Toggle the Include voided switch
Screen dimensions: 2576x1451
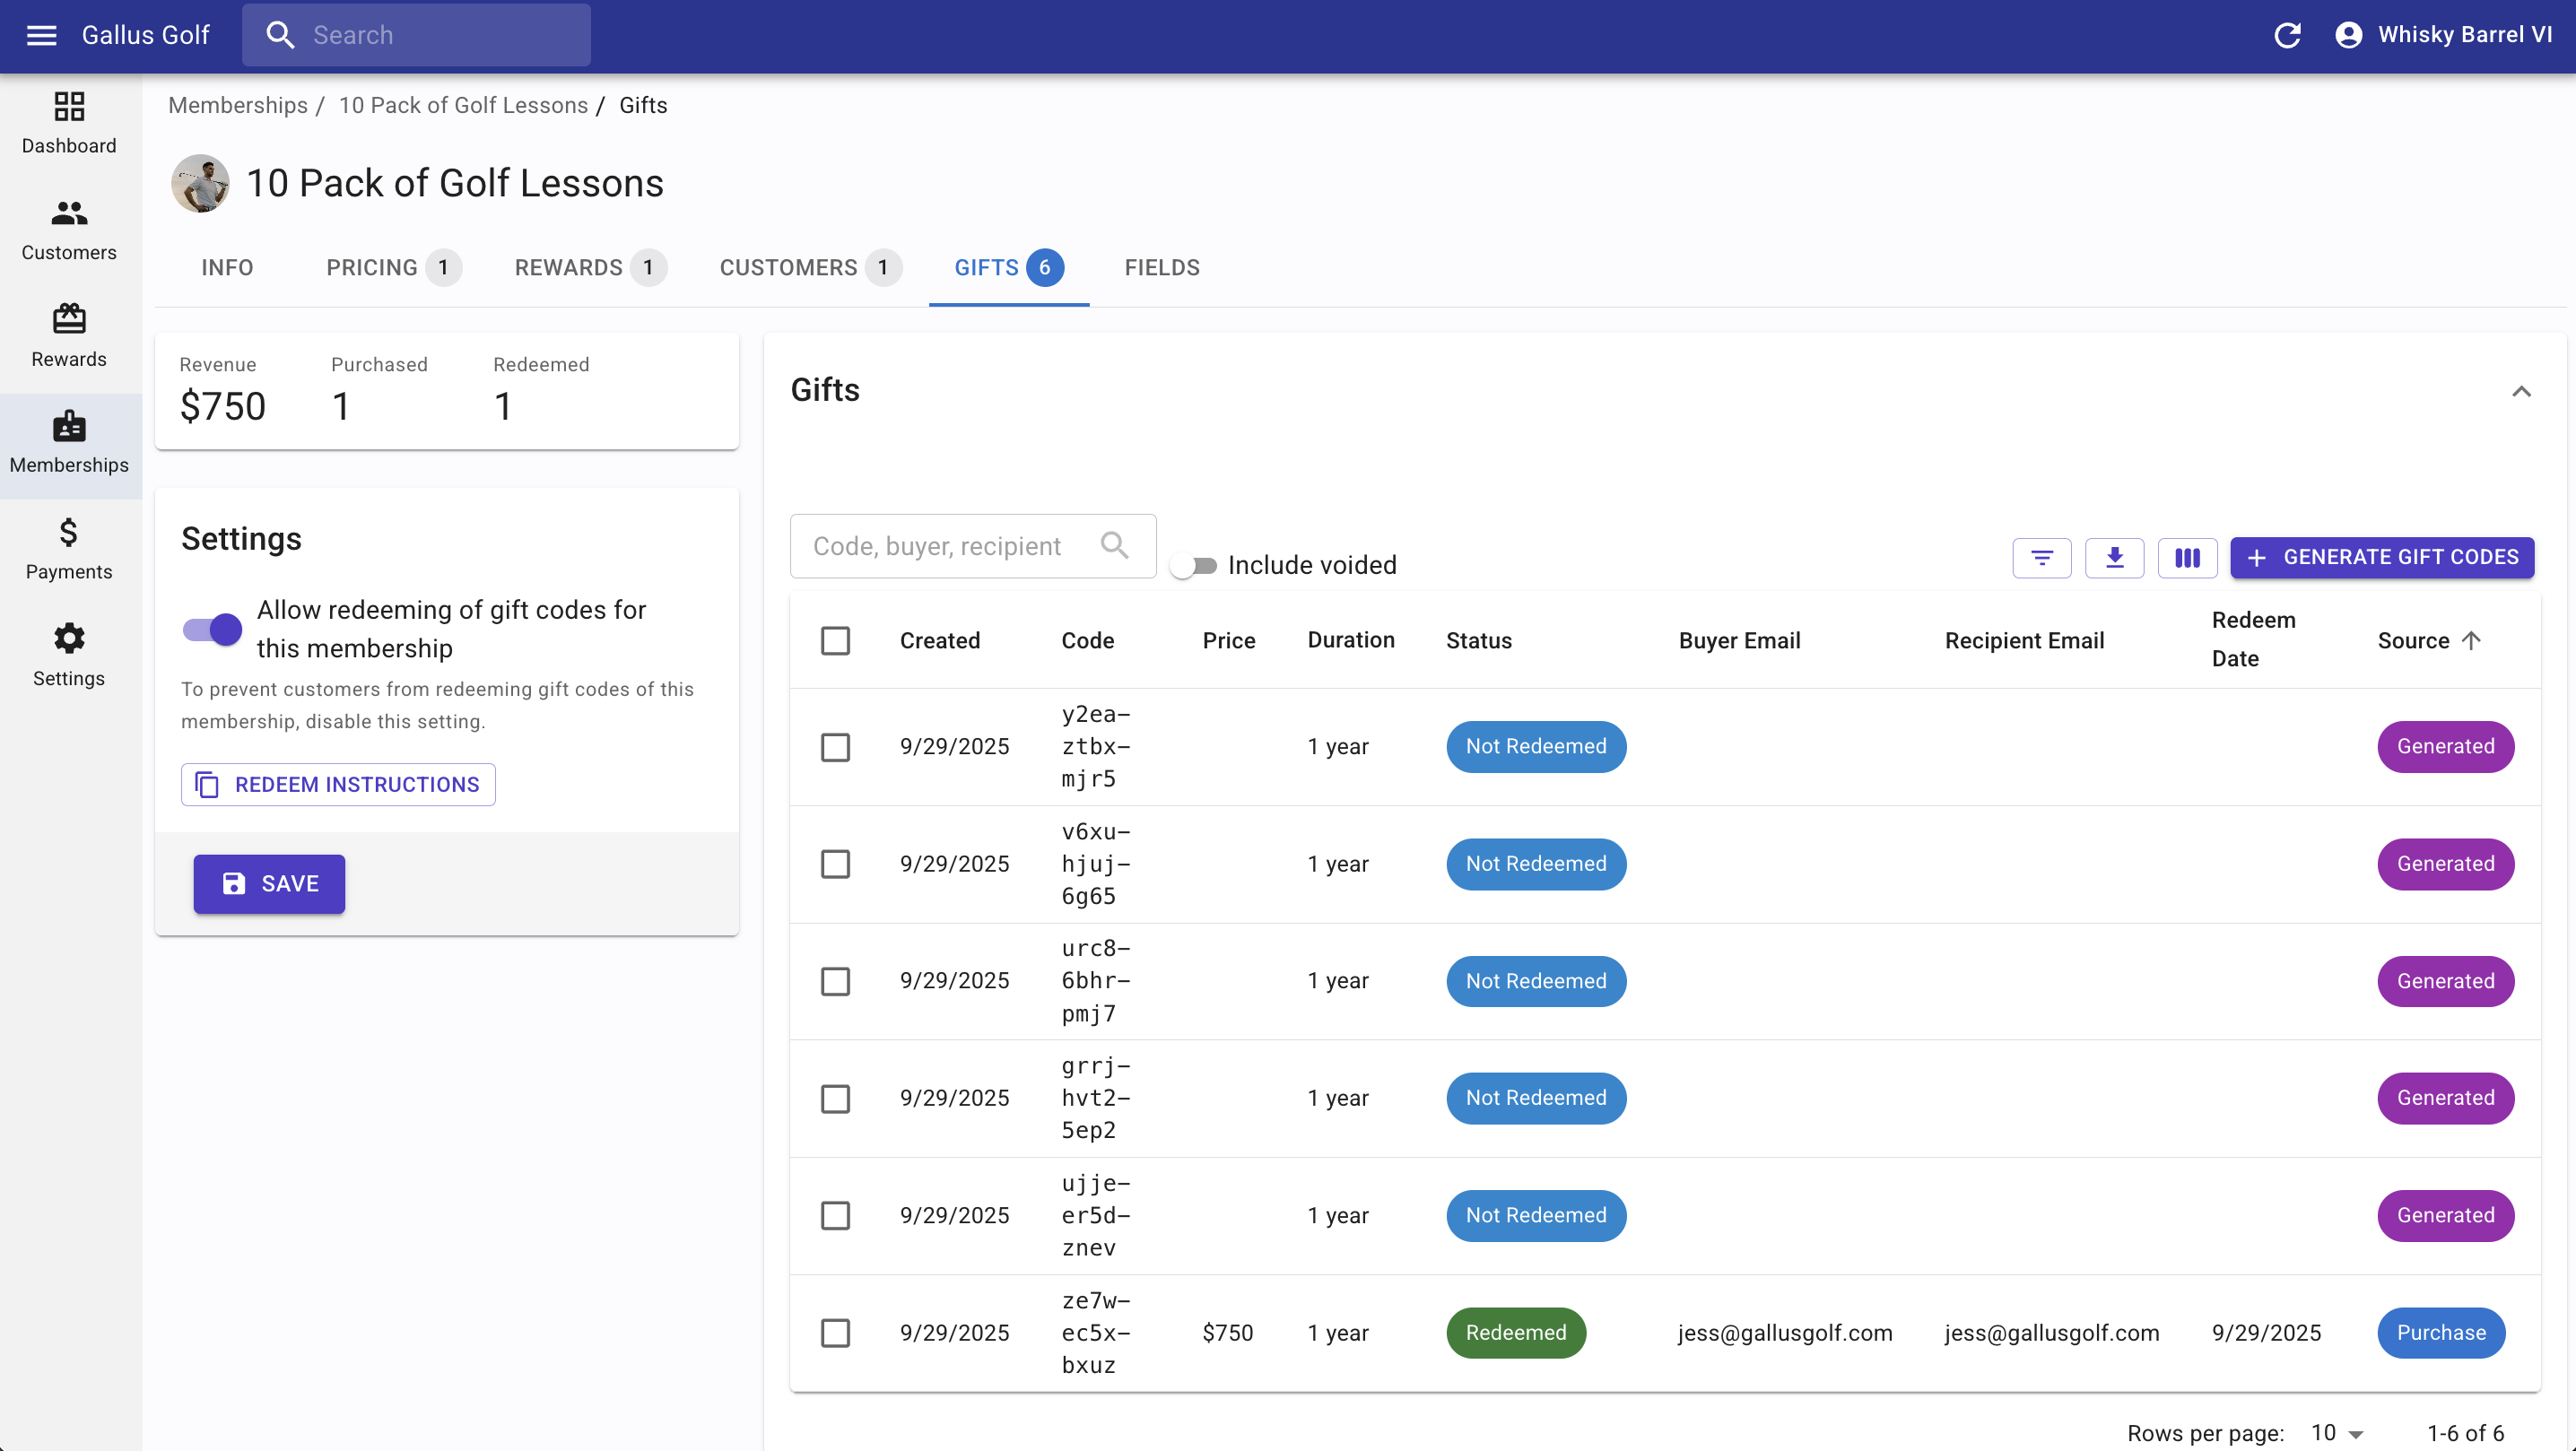pyautogui.click(x=1194, y=565)
